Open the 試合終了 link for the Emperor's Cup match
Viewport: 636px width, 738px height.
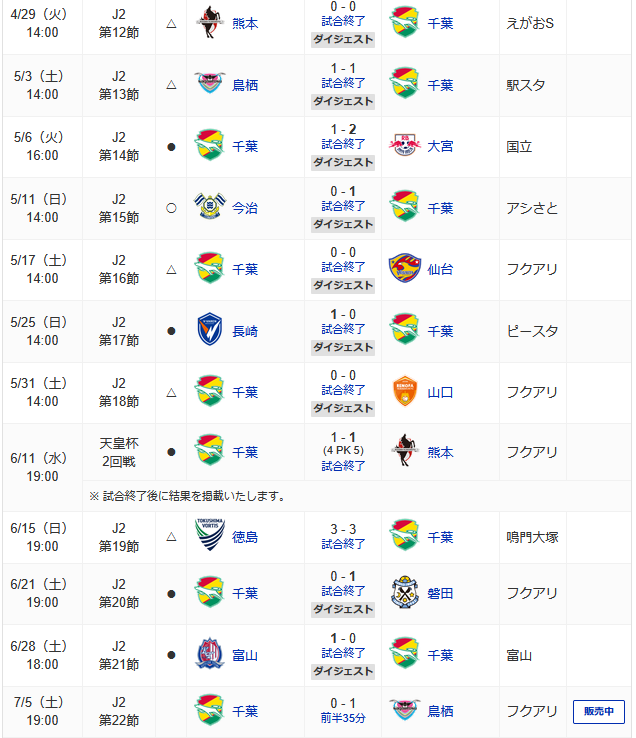(343, 466)
